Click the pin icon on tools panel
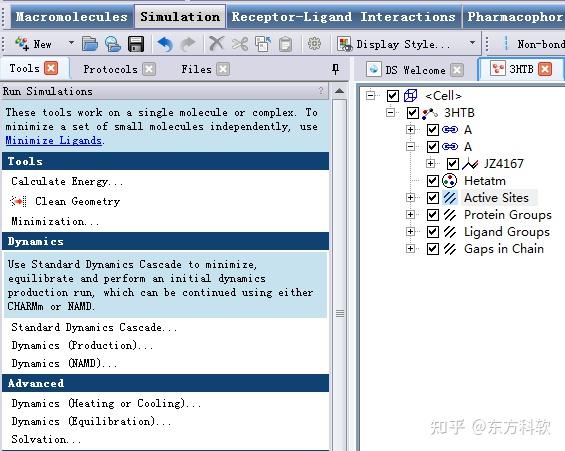 (x=335, y=69)
